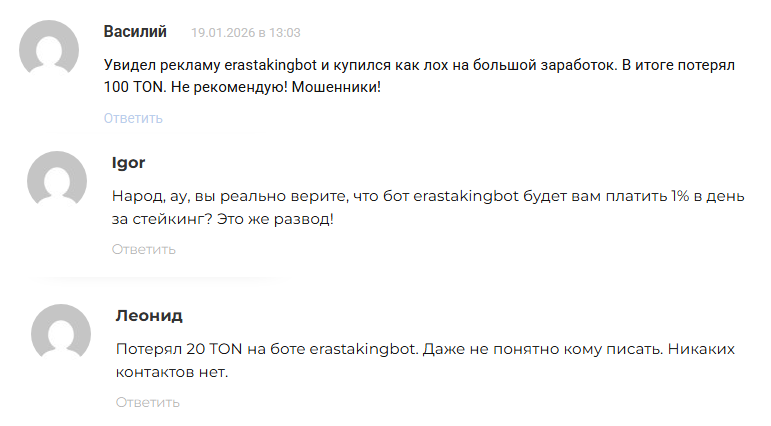
Task: Click Василий's gray avatar icon
Action: tap(49, 51)
